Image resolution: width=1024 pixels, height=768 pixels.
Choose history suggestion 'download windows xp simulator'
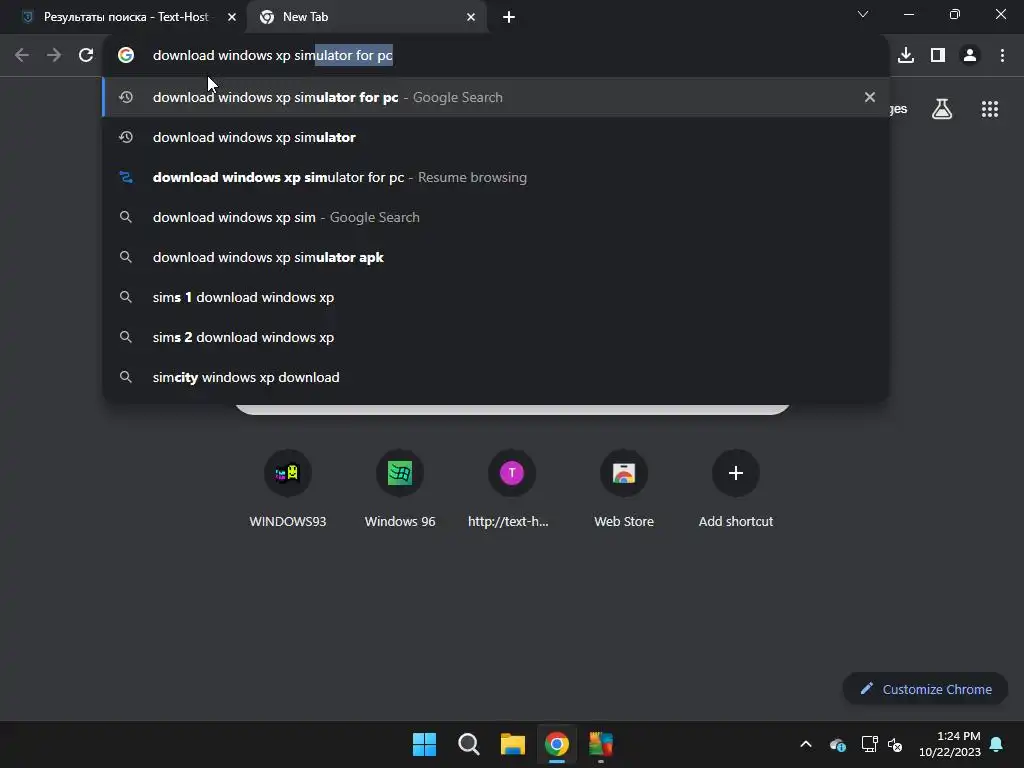click(x=496, y=137)
